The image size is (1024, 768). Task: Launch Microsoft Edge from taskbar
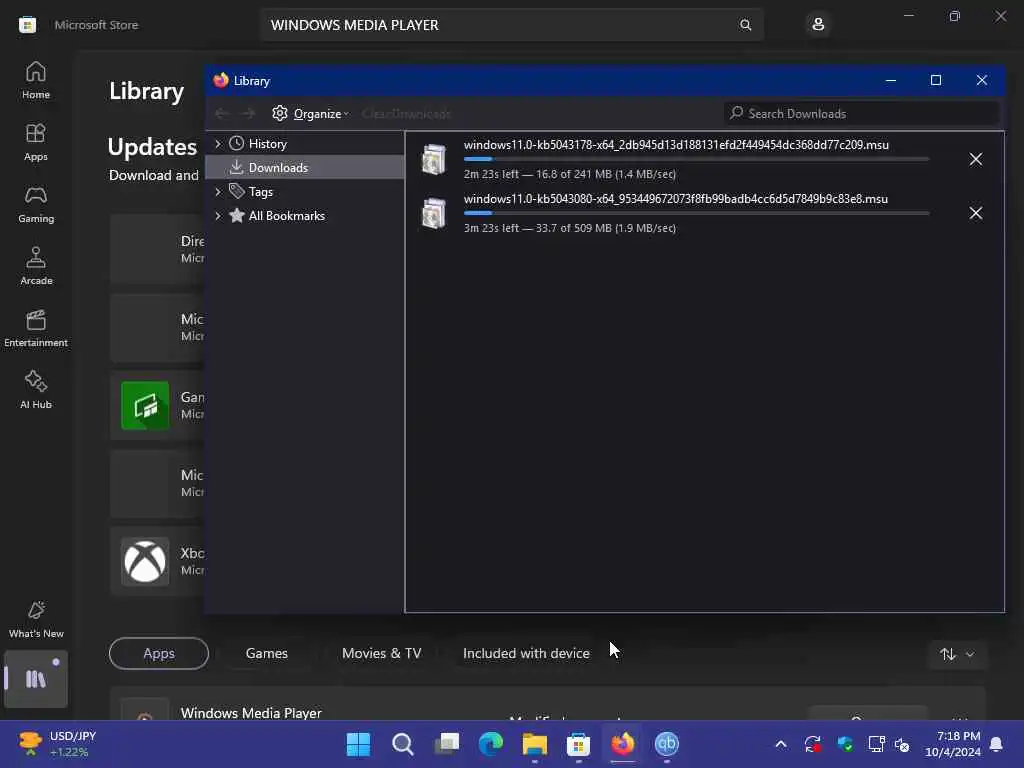(x=490, y=744)
